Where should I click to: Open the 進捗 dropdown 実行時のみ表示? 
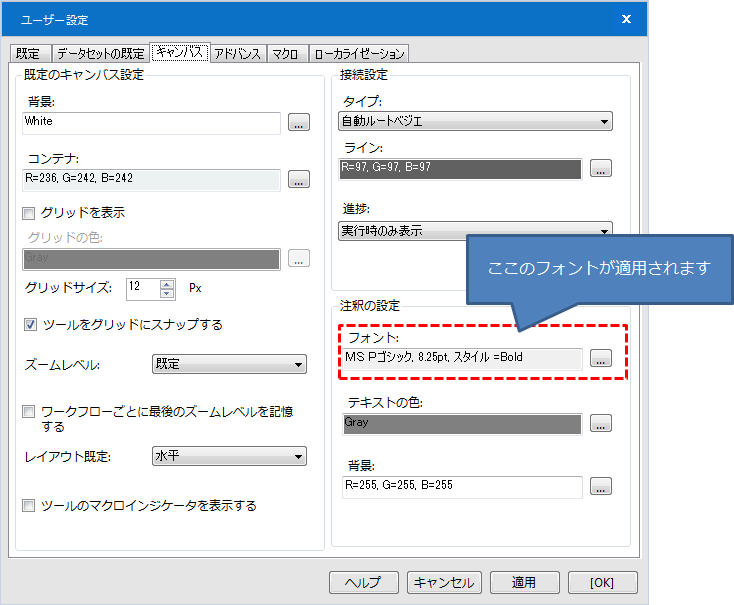click(x=475, y=231)
